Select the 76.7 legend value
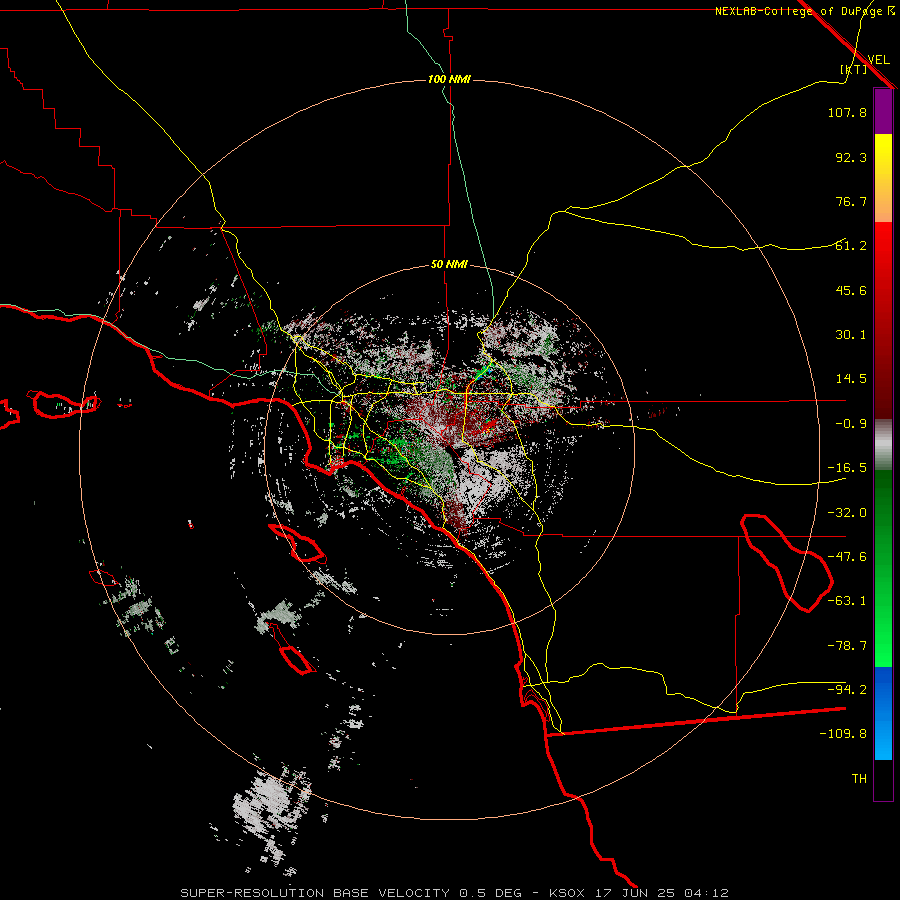The height and width of the screenshot is (900, 900). [x=851, y=201]
